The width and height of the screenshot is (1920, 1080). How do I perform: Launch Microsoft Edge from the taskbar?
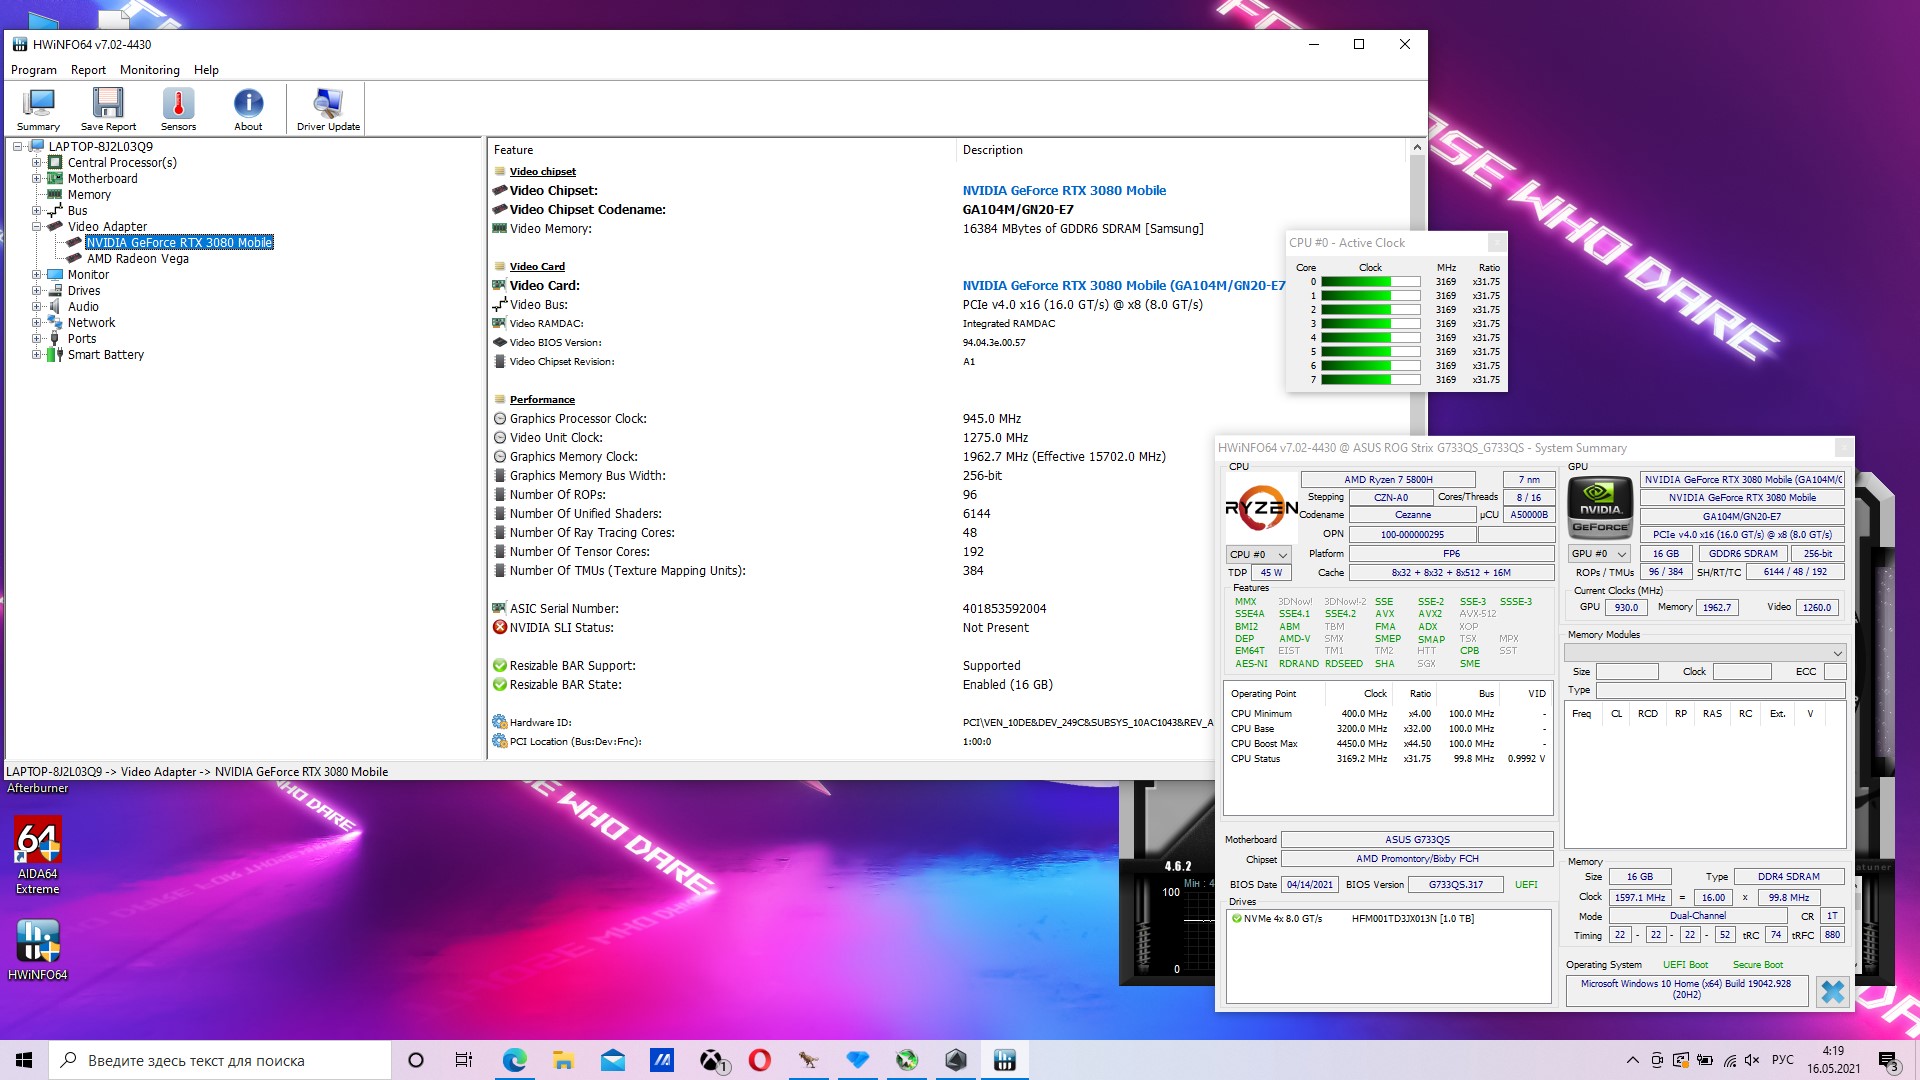pyautogui.click(x=514, y=1060)
